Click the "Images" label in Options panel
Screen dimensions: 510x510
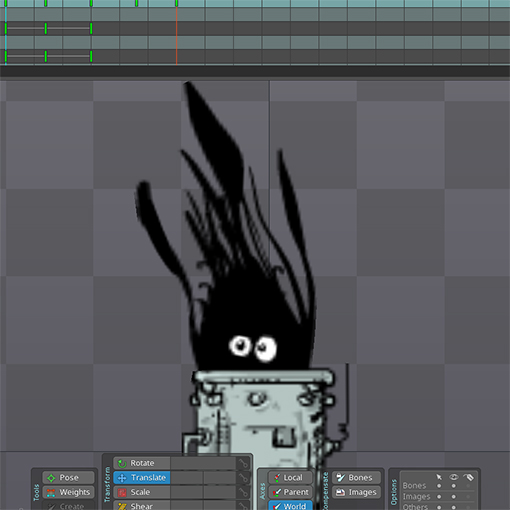pos(416,497)
